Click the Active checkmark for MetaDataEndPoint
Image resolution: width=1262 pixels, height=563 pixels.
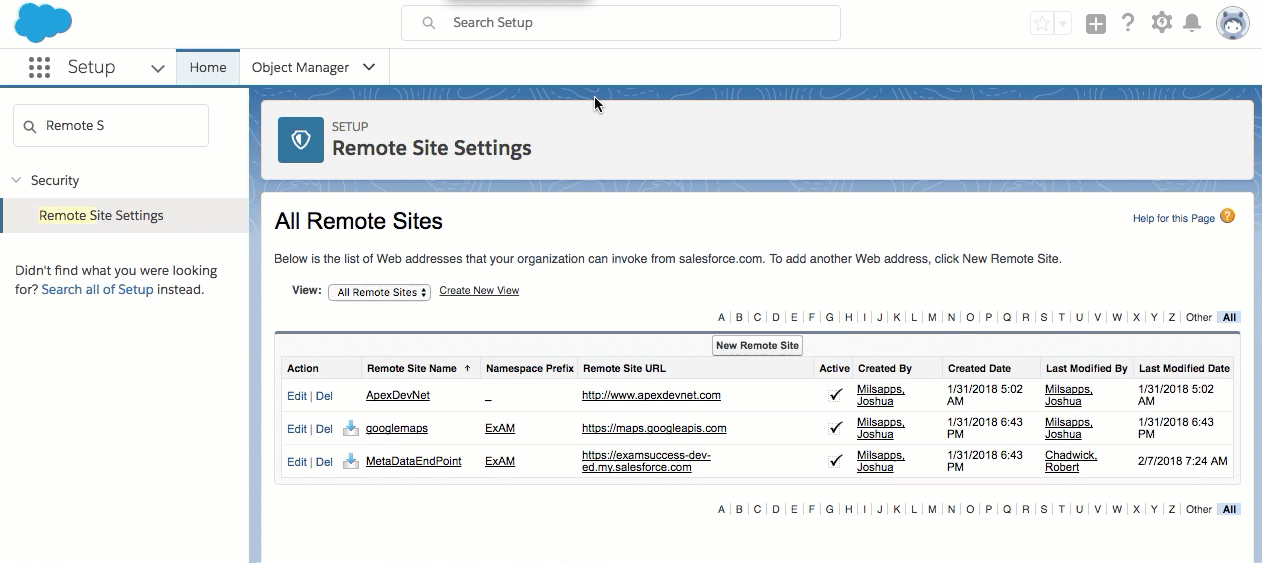click(835, 461)
